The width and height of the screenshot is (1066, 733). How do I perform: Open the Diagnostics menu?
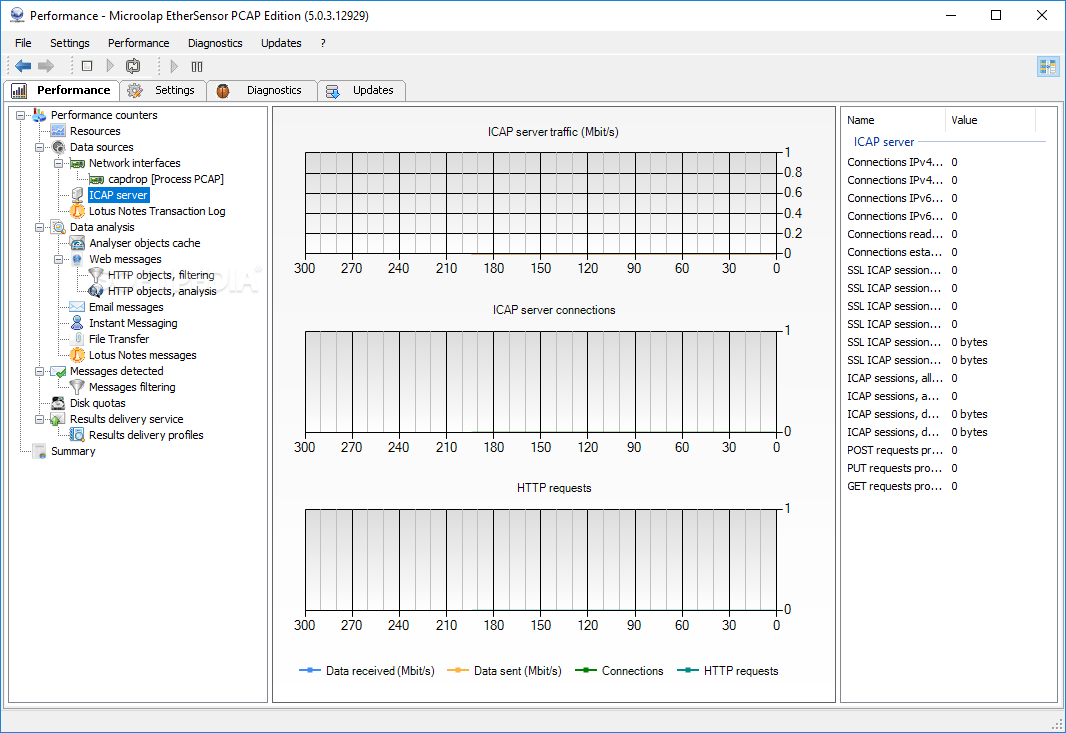(215, 43)
